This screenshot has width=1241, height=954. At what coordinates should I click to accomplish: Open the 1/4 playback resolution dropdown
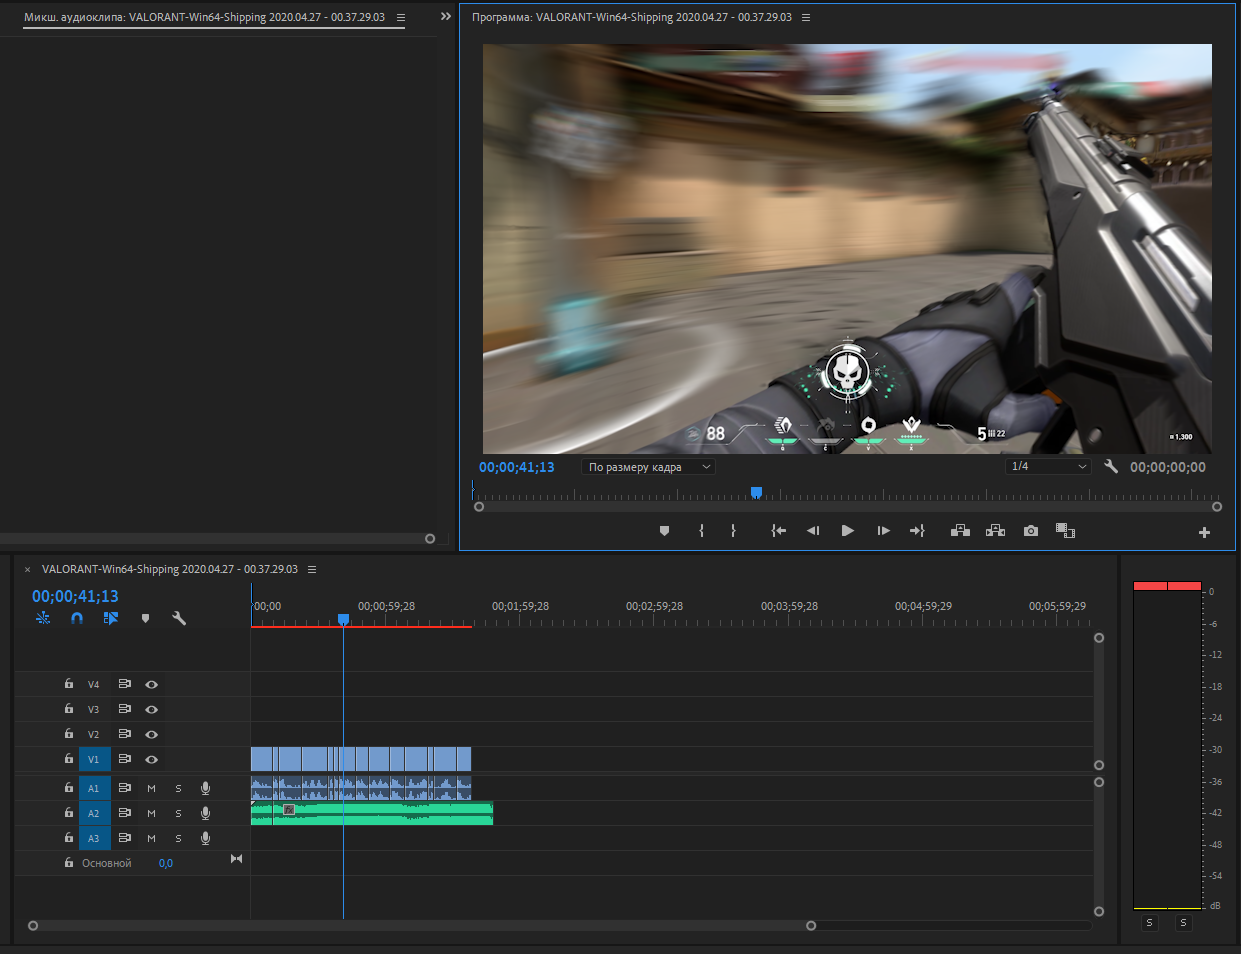coord(1048,467)
